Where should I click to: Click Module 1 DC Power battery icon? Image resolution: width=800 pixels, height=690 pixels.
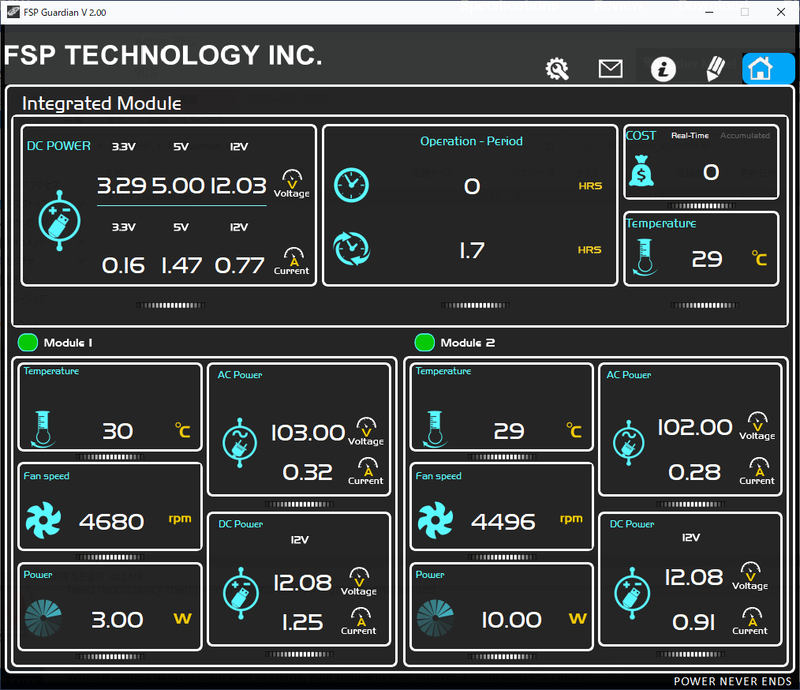[x=241, y=593]
